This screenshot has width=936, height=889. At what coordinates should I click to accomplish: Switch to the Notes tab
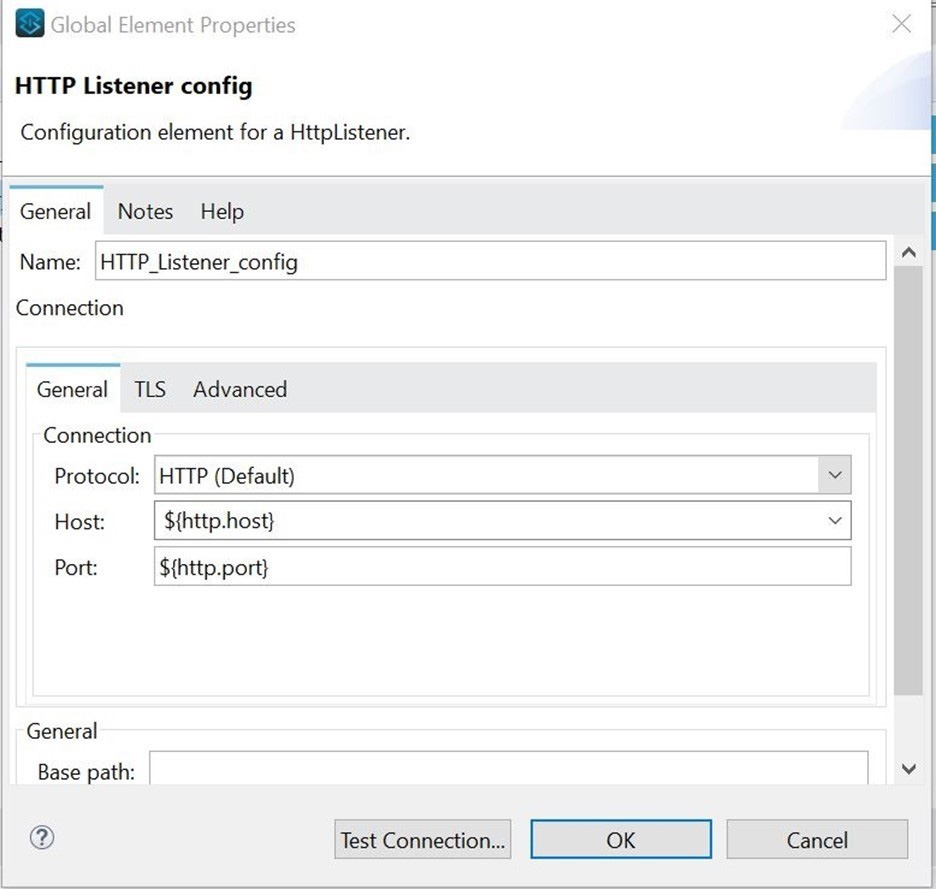tap(145, 211)
